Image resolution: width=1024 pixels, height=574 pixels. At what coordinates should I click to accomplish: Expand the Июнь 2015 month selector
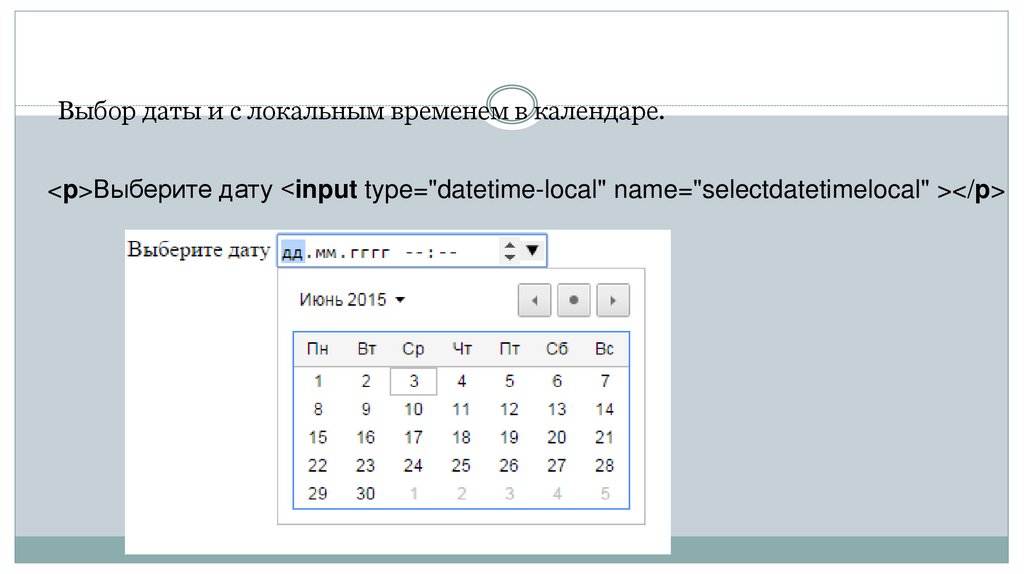pos(352,300)
